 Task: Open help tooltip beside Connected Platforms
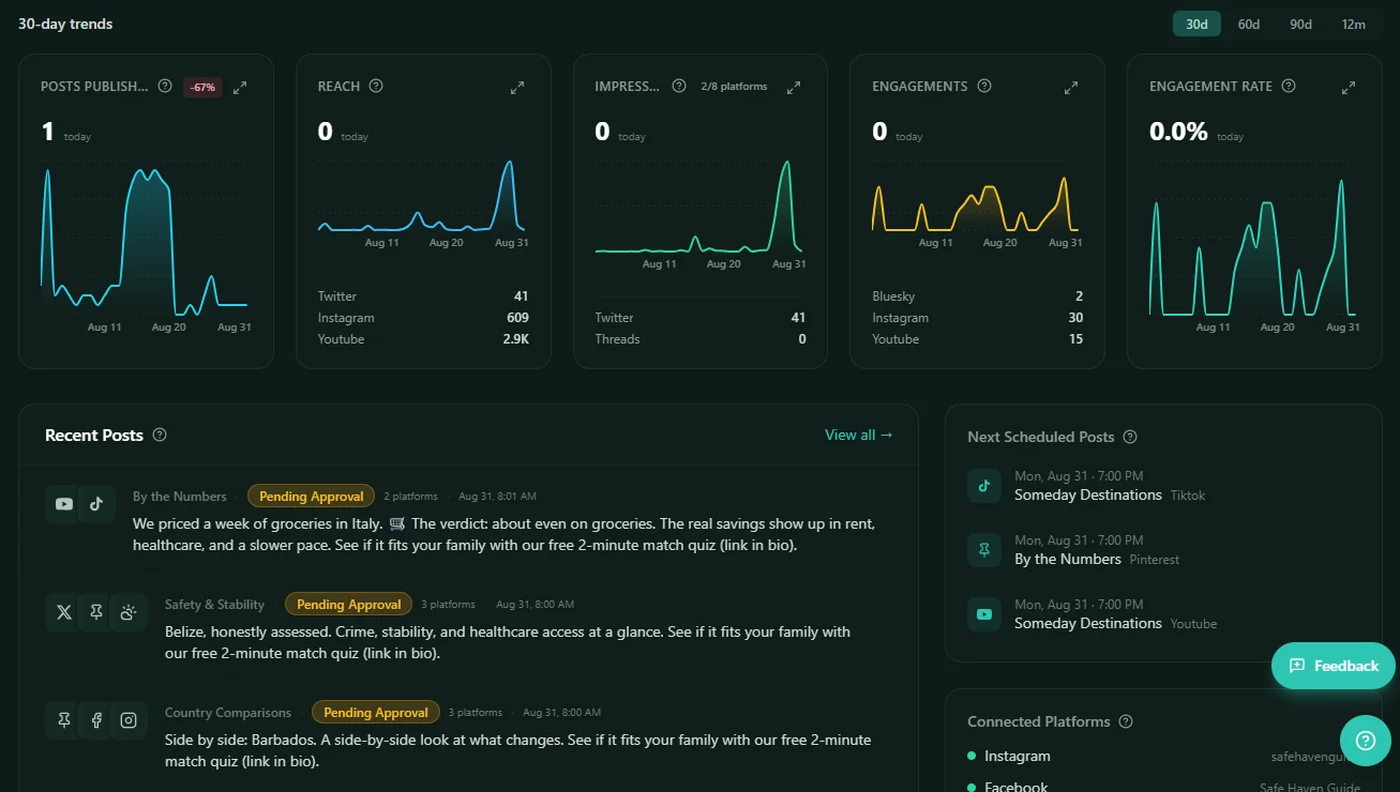1126,721
